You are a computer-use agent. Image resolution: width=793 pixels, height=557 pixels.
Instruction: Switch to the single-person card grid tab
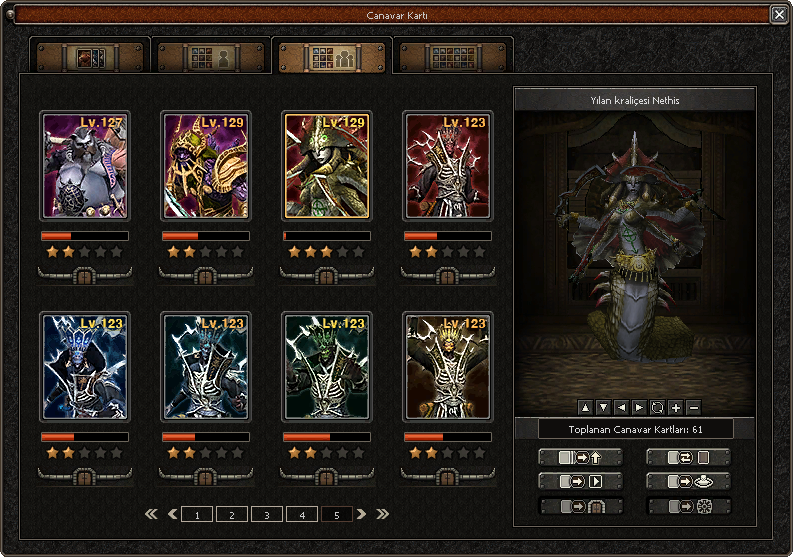(x=211, y=57)
